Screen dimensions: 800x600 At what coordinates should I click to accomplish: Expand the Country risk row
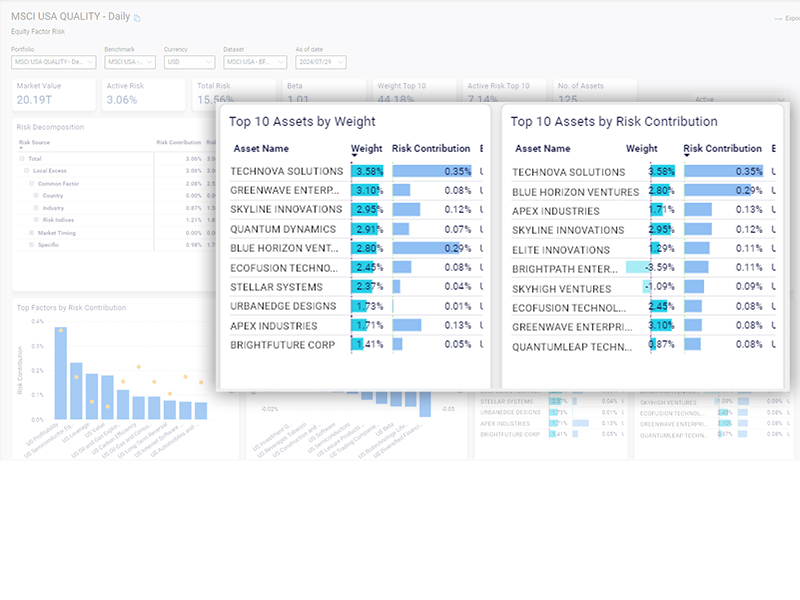point(35,196)
